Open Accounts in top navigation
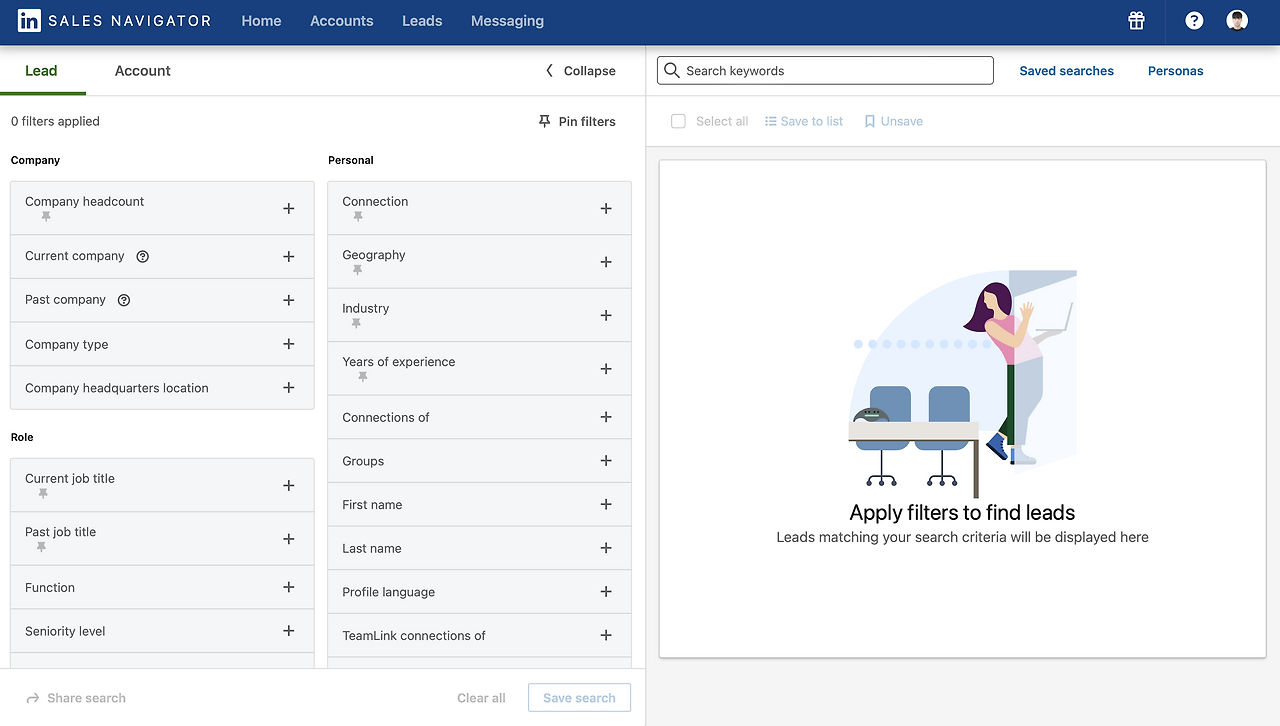The image size is (1280, 726). [x=342, y=21]
